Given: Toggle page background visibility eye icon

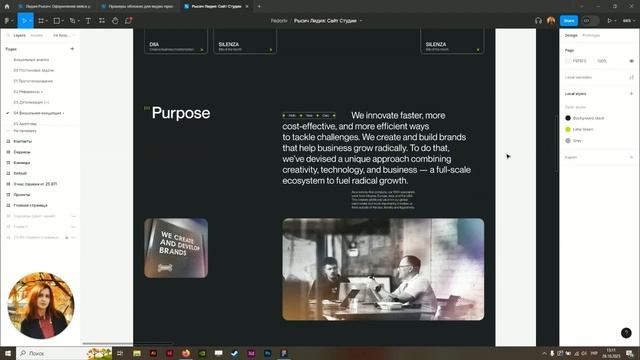Looking at the screenshot, I should (631, 61).
